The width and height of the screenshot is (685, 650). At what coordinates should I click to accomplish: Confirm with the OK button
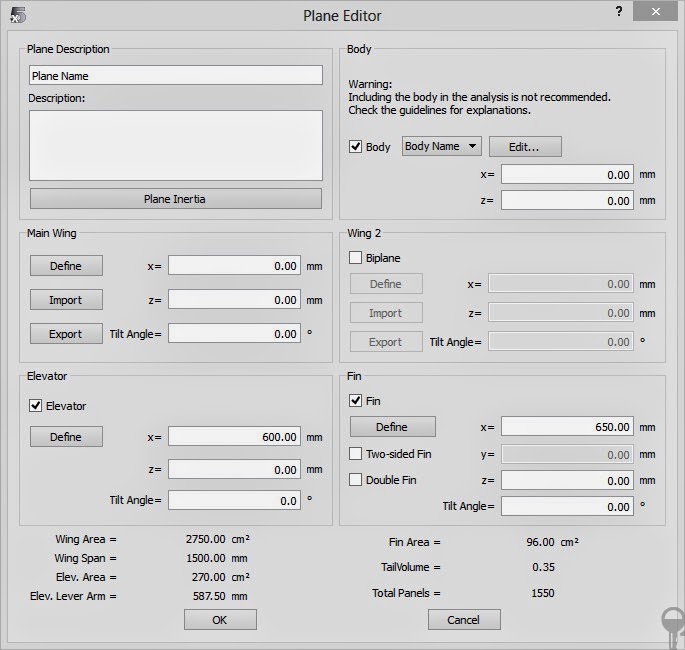point(220,620)
